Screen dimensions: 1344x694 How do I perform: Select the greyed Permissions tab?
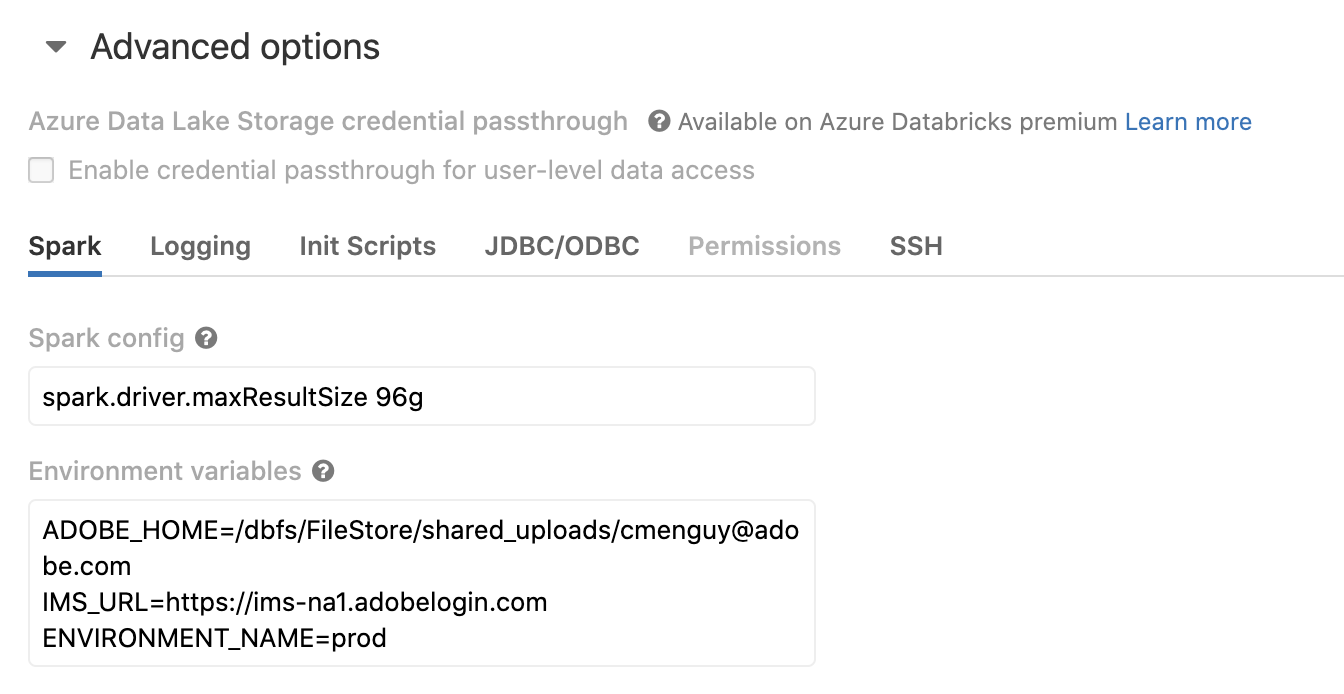pyautogui.click(x=764, y=246)
